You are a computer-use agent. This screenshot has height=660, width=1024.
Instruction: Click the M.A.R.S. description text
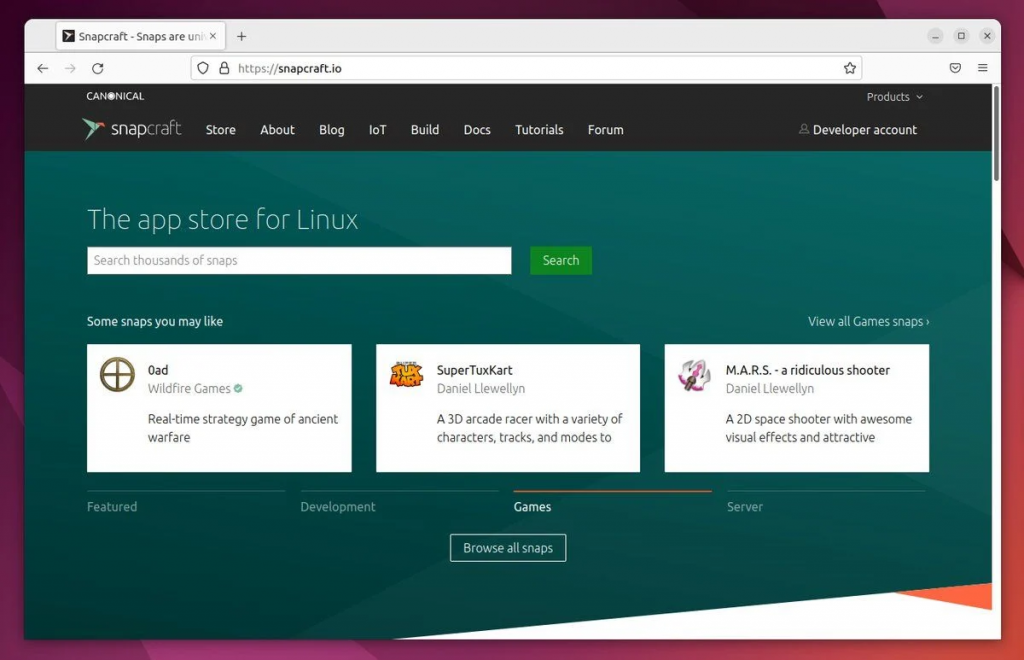(819, 428)
